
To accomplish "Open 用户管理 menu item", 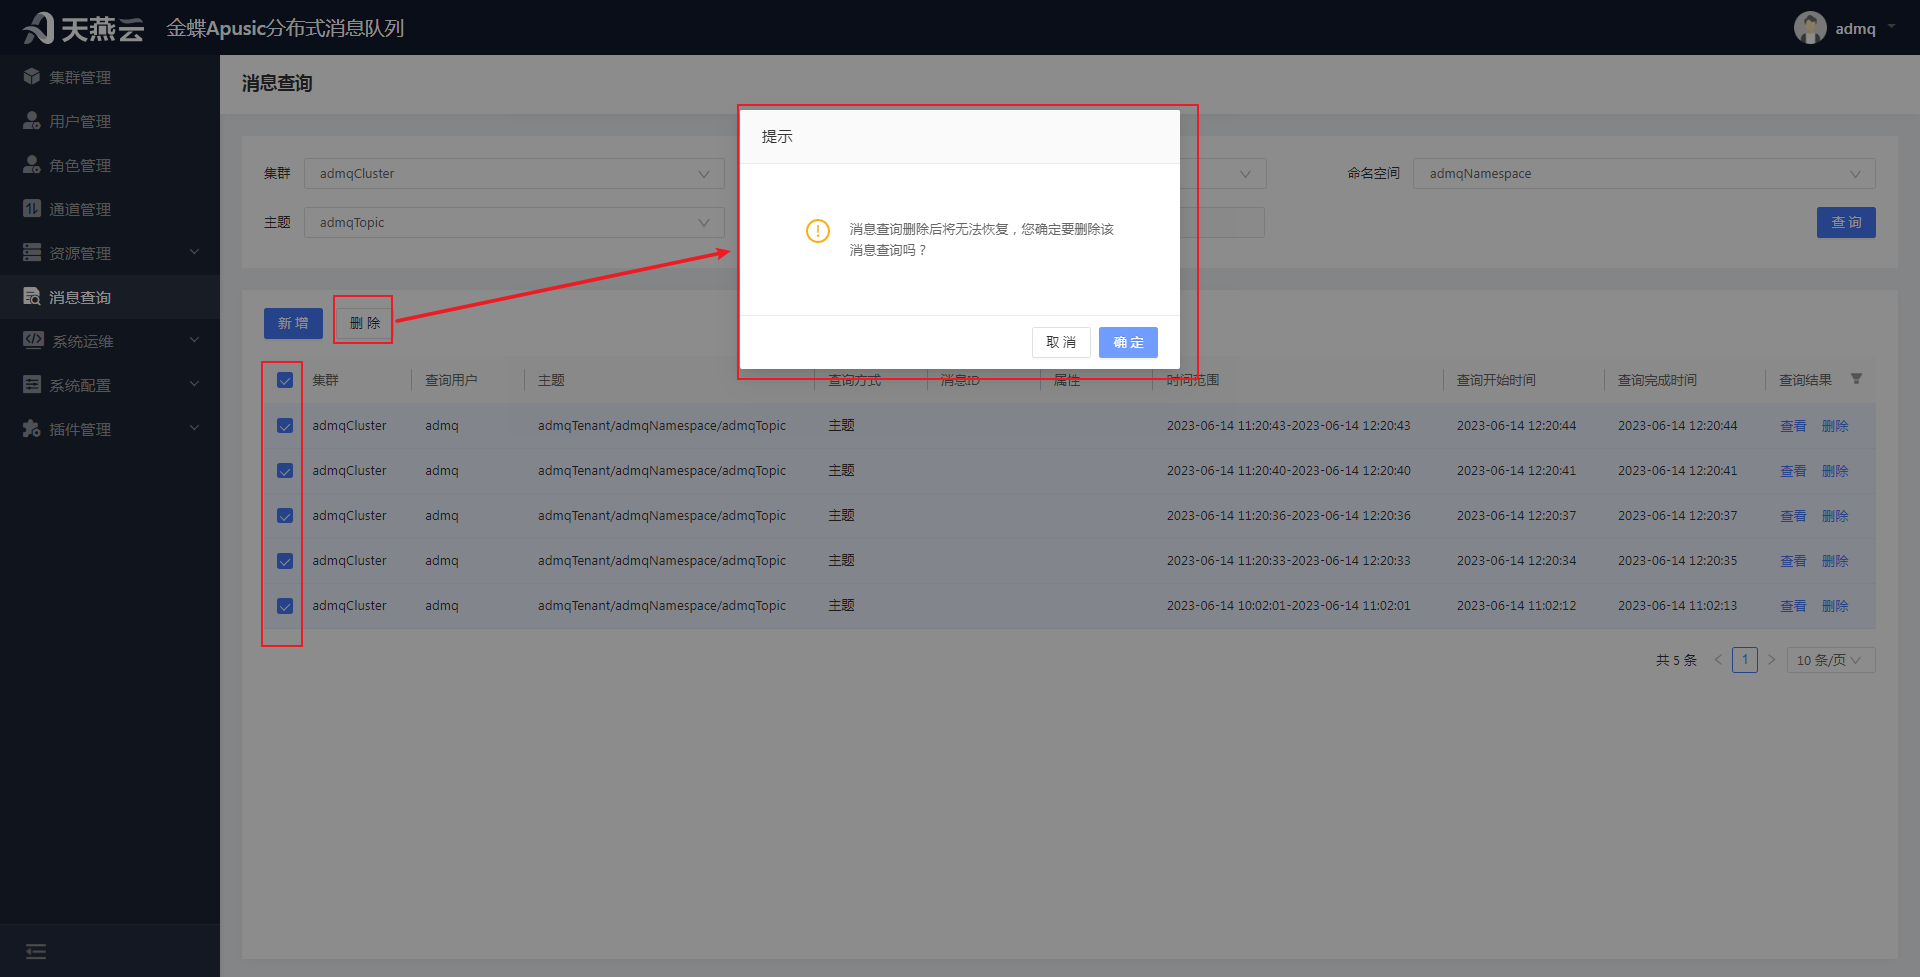I will [110, 121].
